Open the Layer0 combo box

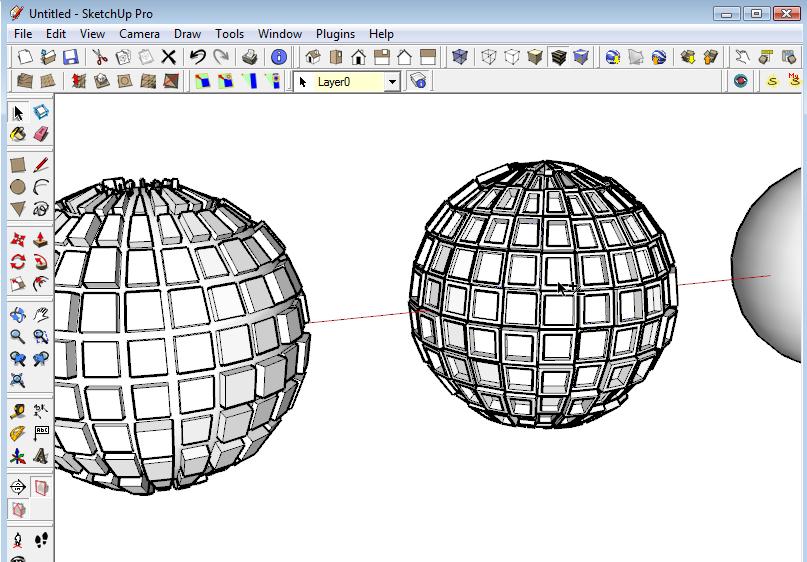(347, 82)
